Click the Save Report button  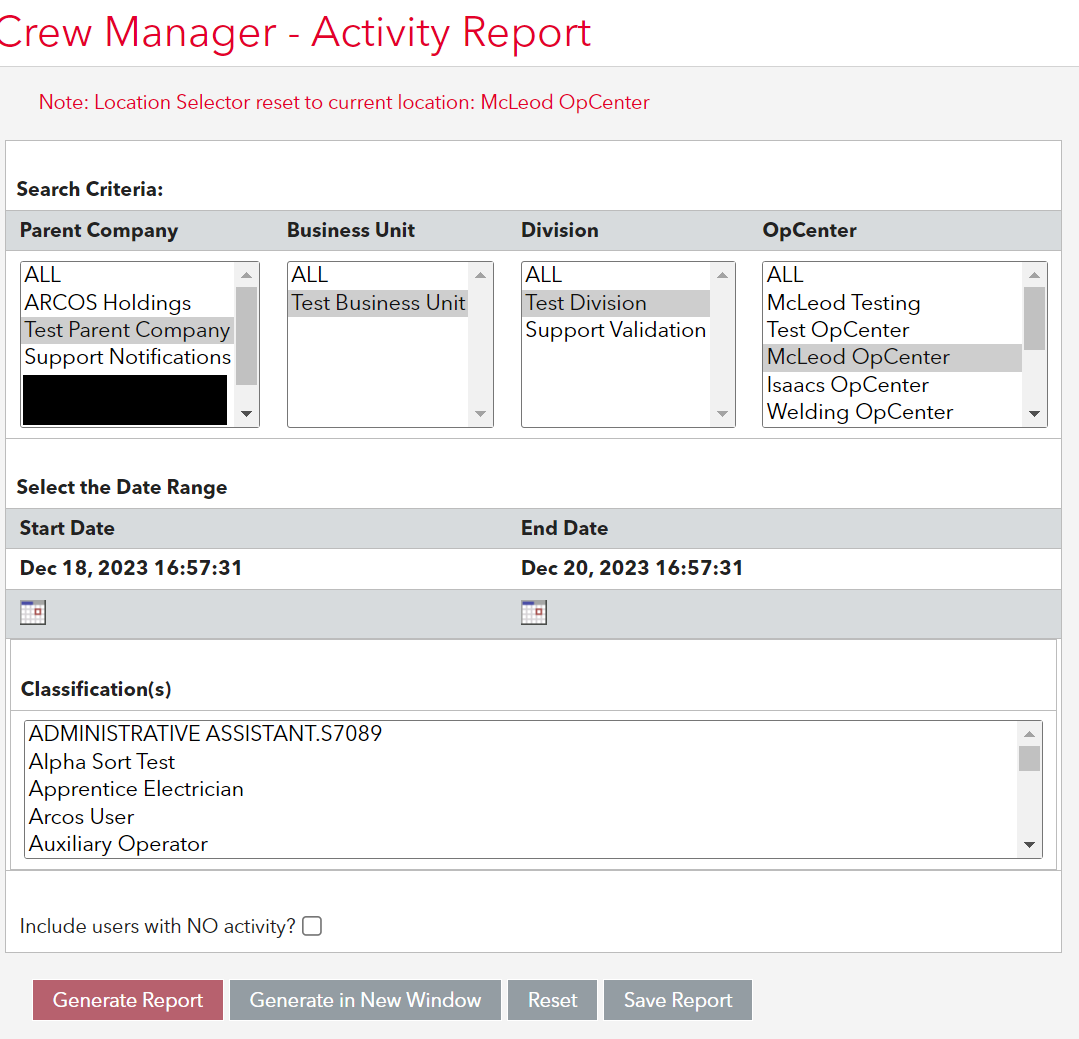click(677, 999)
